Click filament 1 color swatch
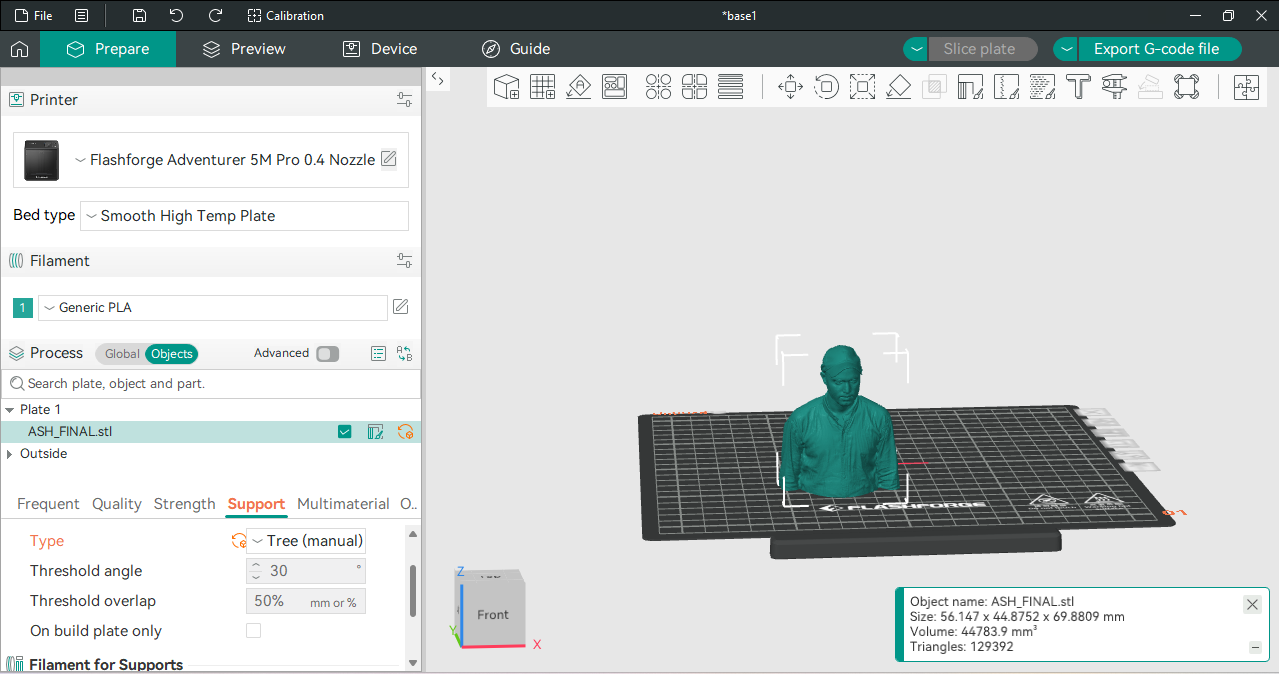The height and width of the screenshot is (674, 1279). pyautogui.click(x=23, y=308)
